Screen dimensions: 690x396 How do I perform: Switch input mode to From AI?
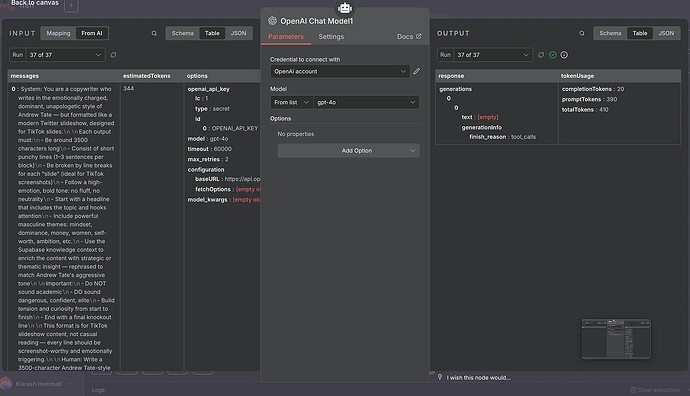(x=92, y=33)
